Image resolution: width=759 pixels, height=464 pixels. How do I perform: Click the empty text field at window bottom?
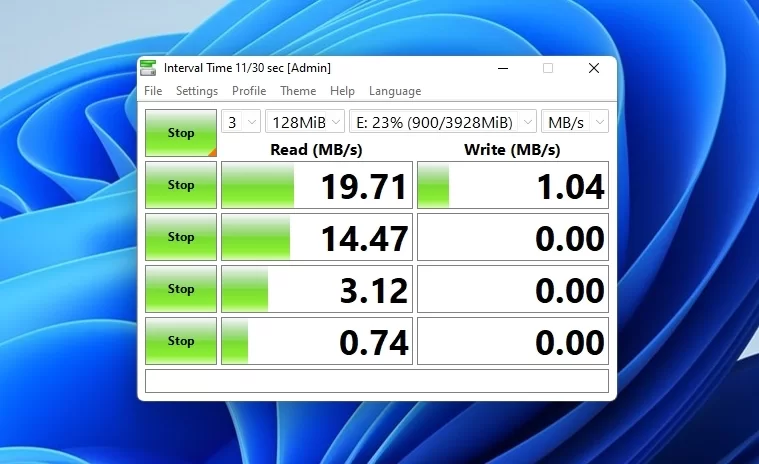(377, 381)
